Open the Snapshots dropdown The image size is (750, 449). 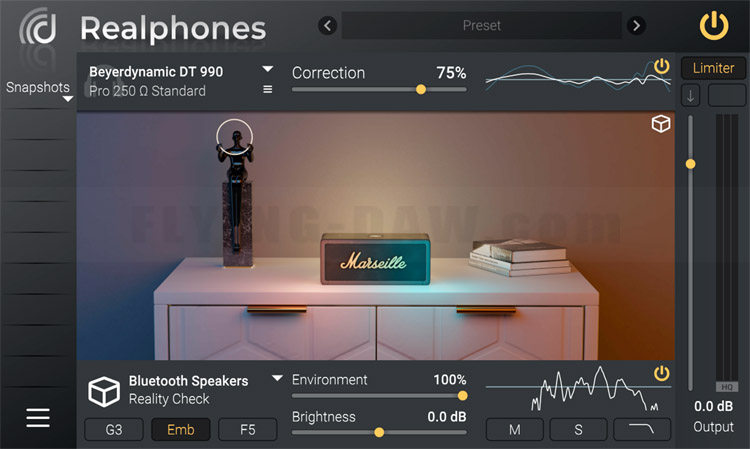68,99
